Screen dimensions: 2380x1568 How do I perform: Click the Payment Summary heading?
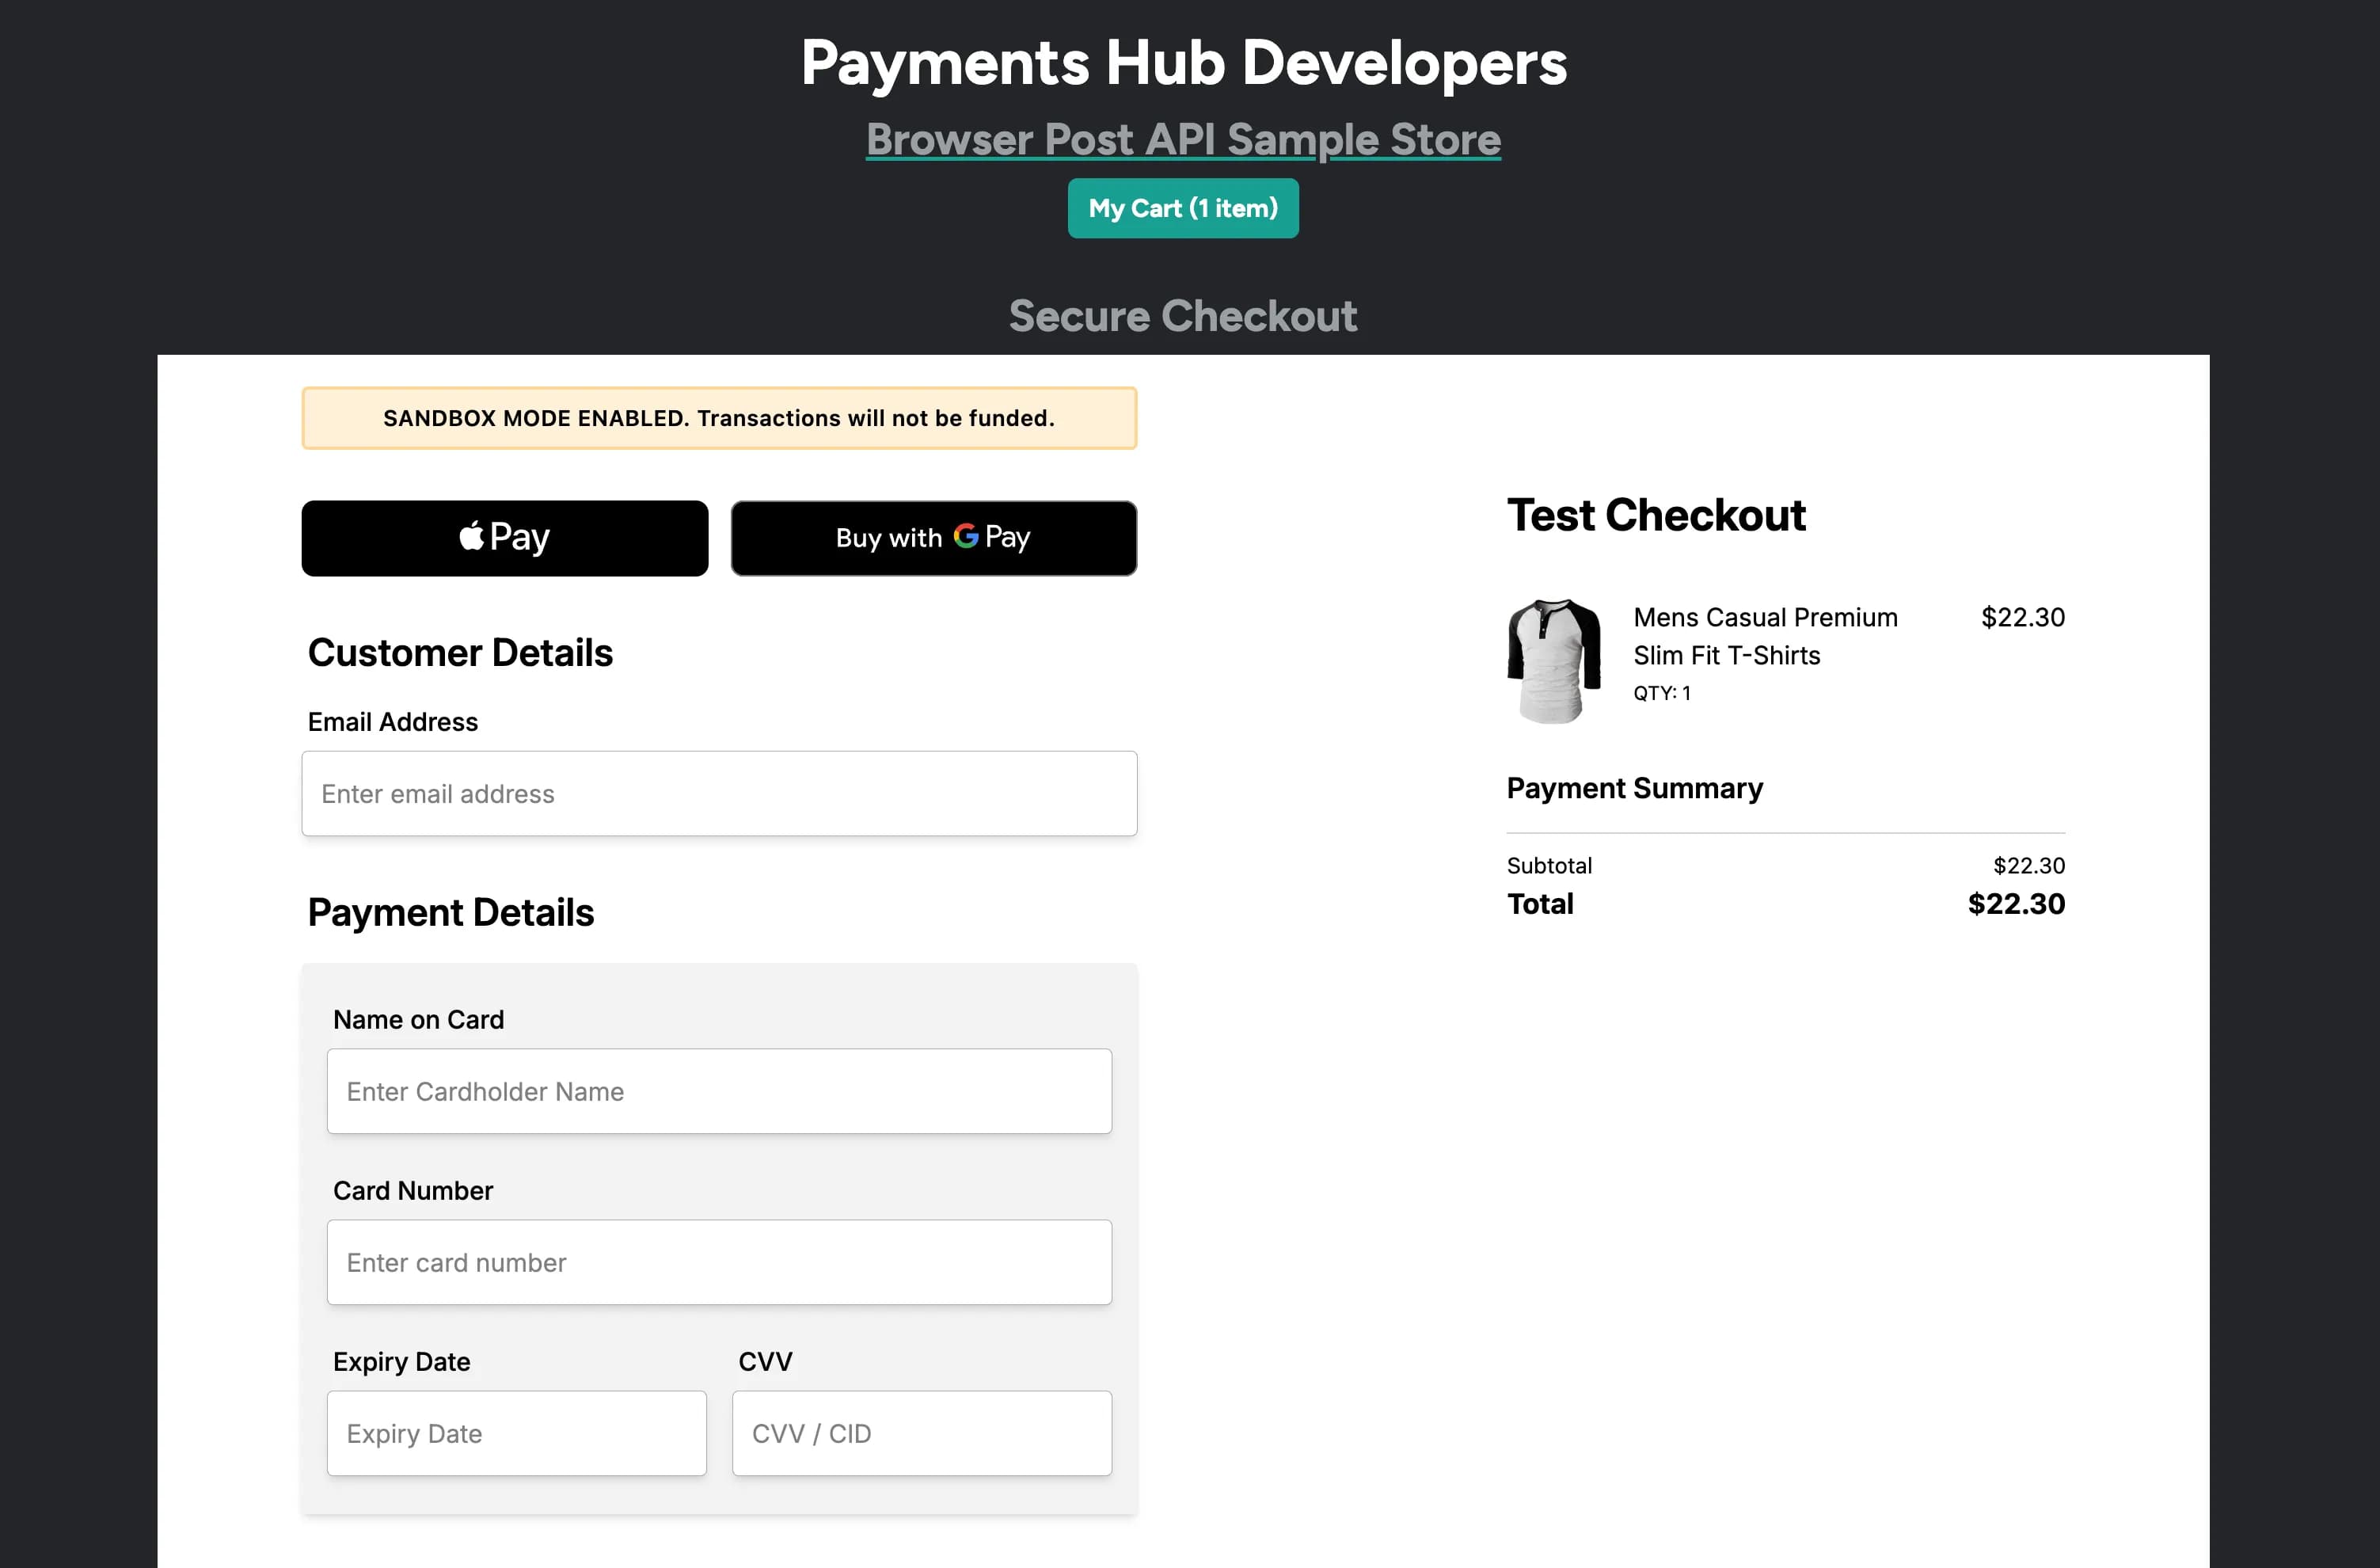click(1635, 788)
